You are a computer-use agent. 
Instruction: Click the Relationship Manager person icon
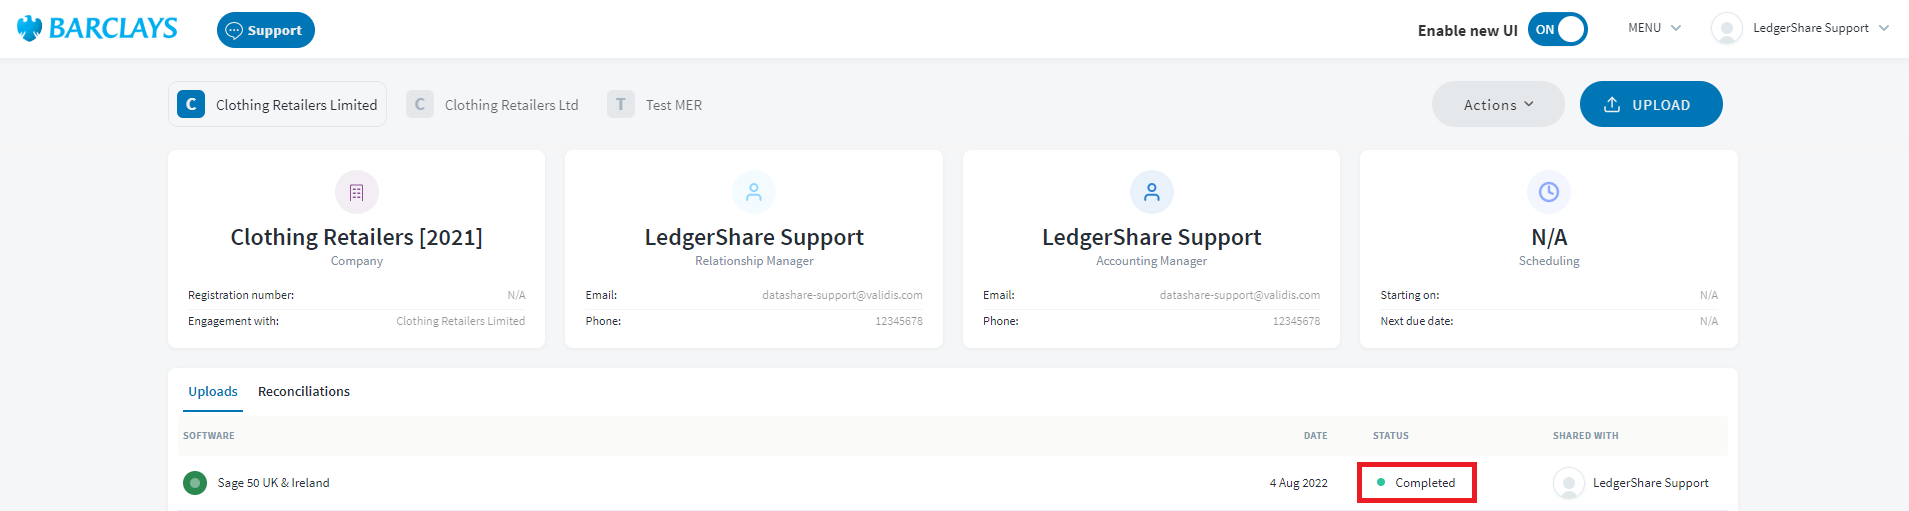tap(754, 192)
